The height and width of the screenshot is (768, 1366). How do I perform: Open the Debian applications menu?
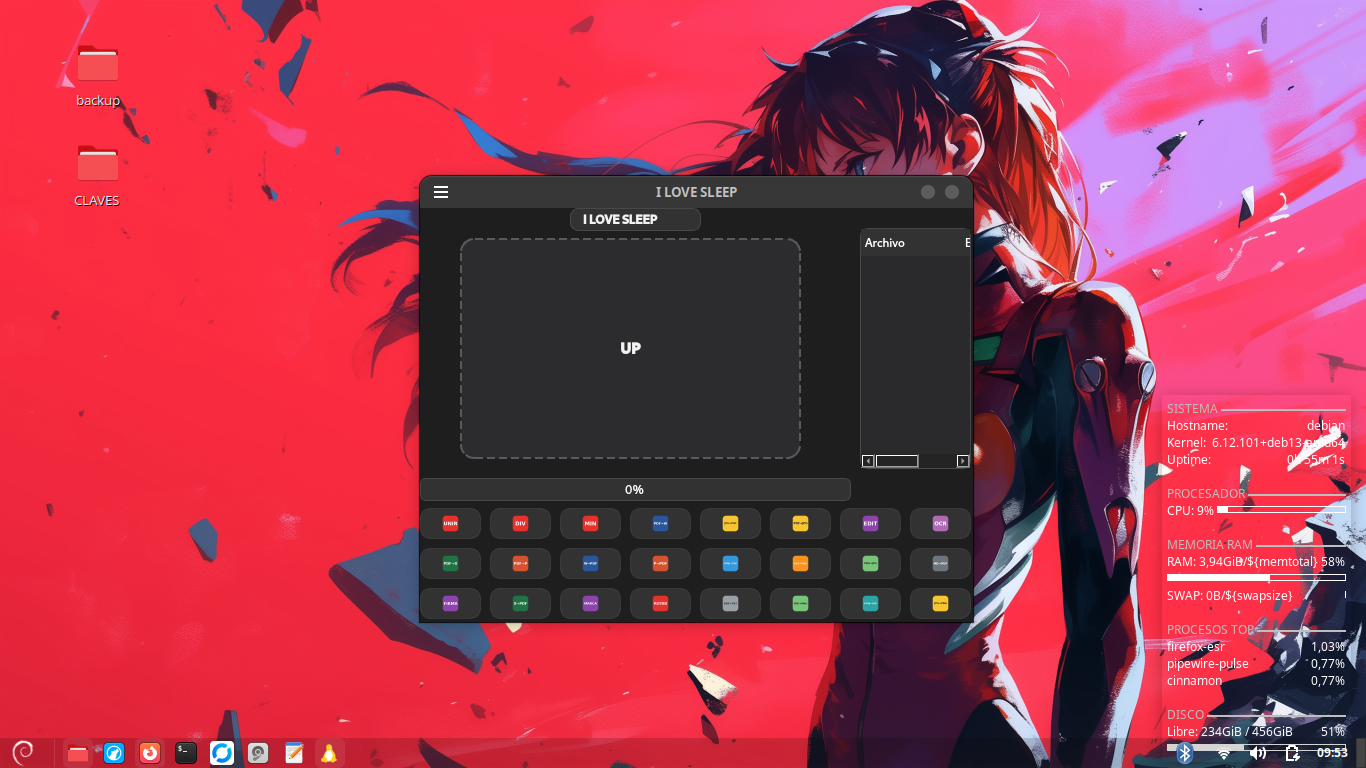pos(22,752)
